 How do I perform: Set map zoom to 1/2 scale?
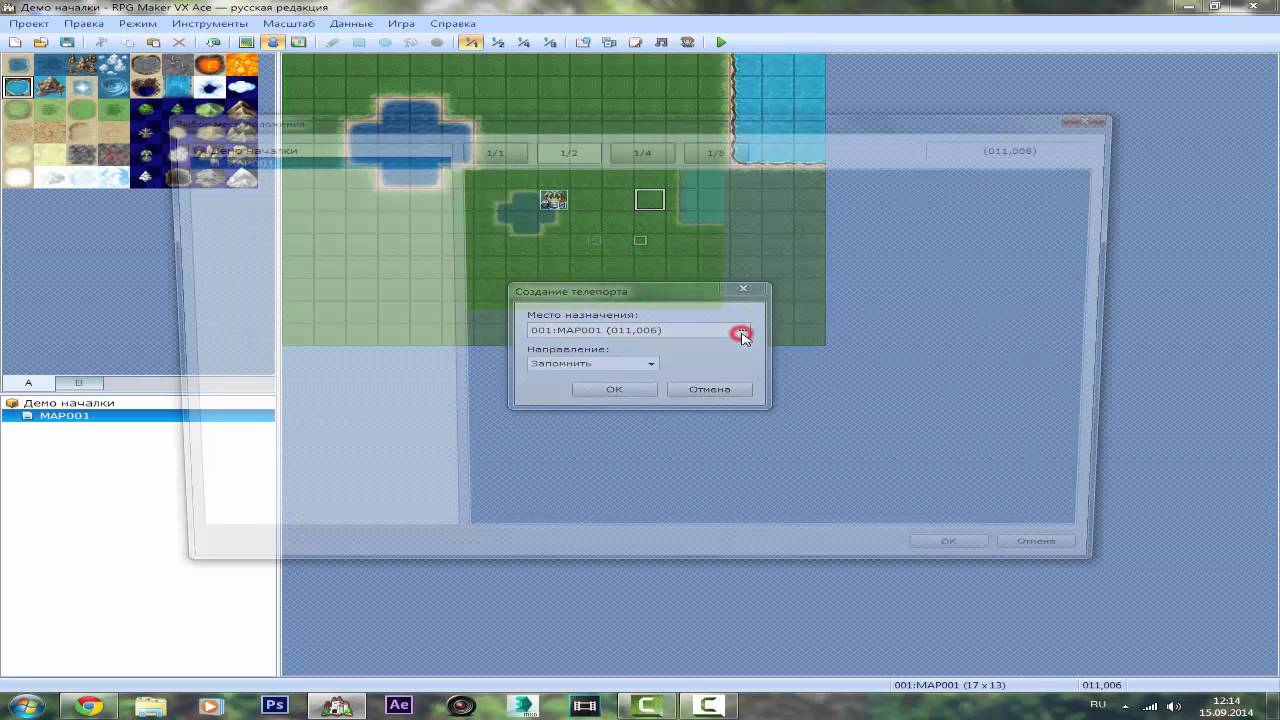click(497, 42)
